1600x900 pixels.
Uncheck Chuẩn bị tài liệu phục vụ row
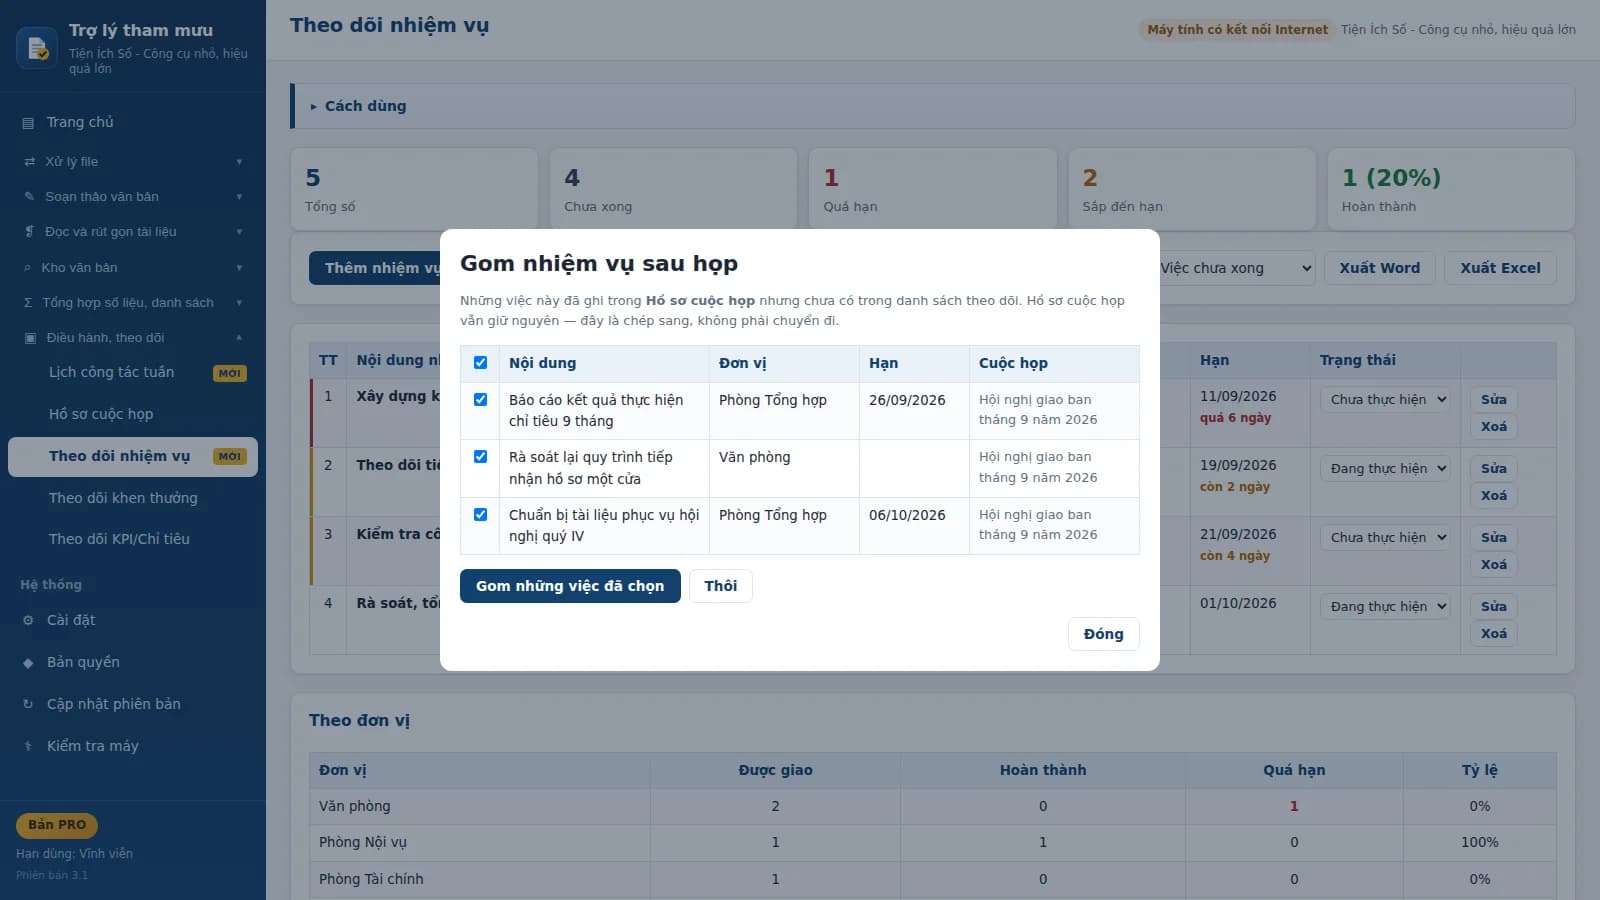tap(480, 515)
